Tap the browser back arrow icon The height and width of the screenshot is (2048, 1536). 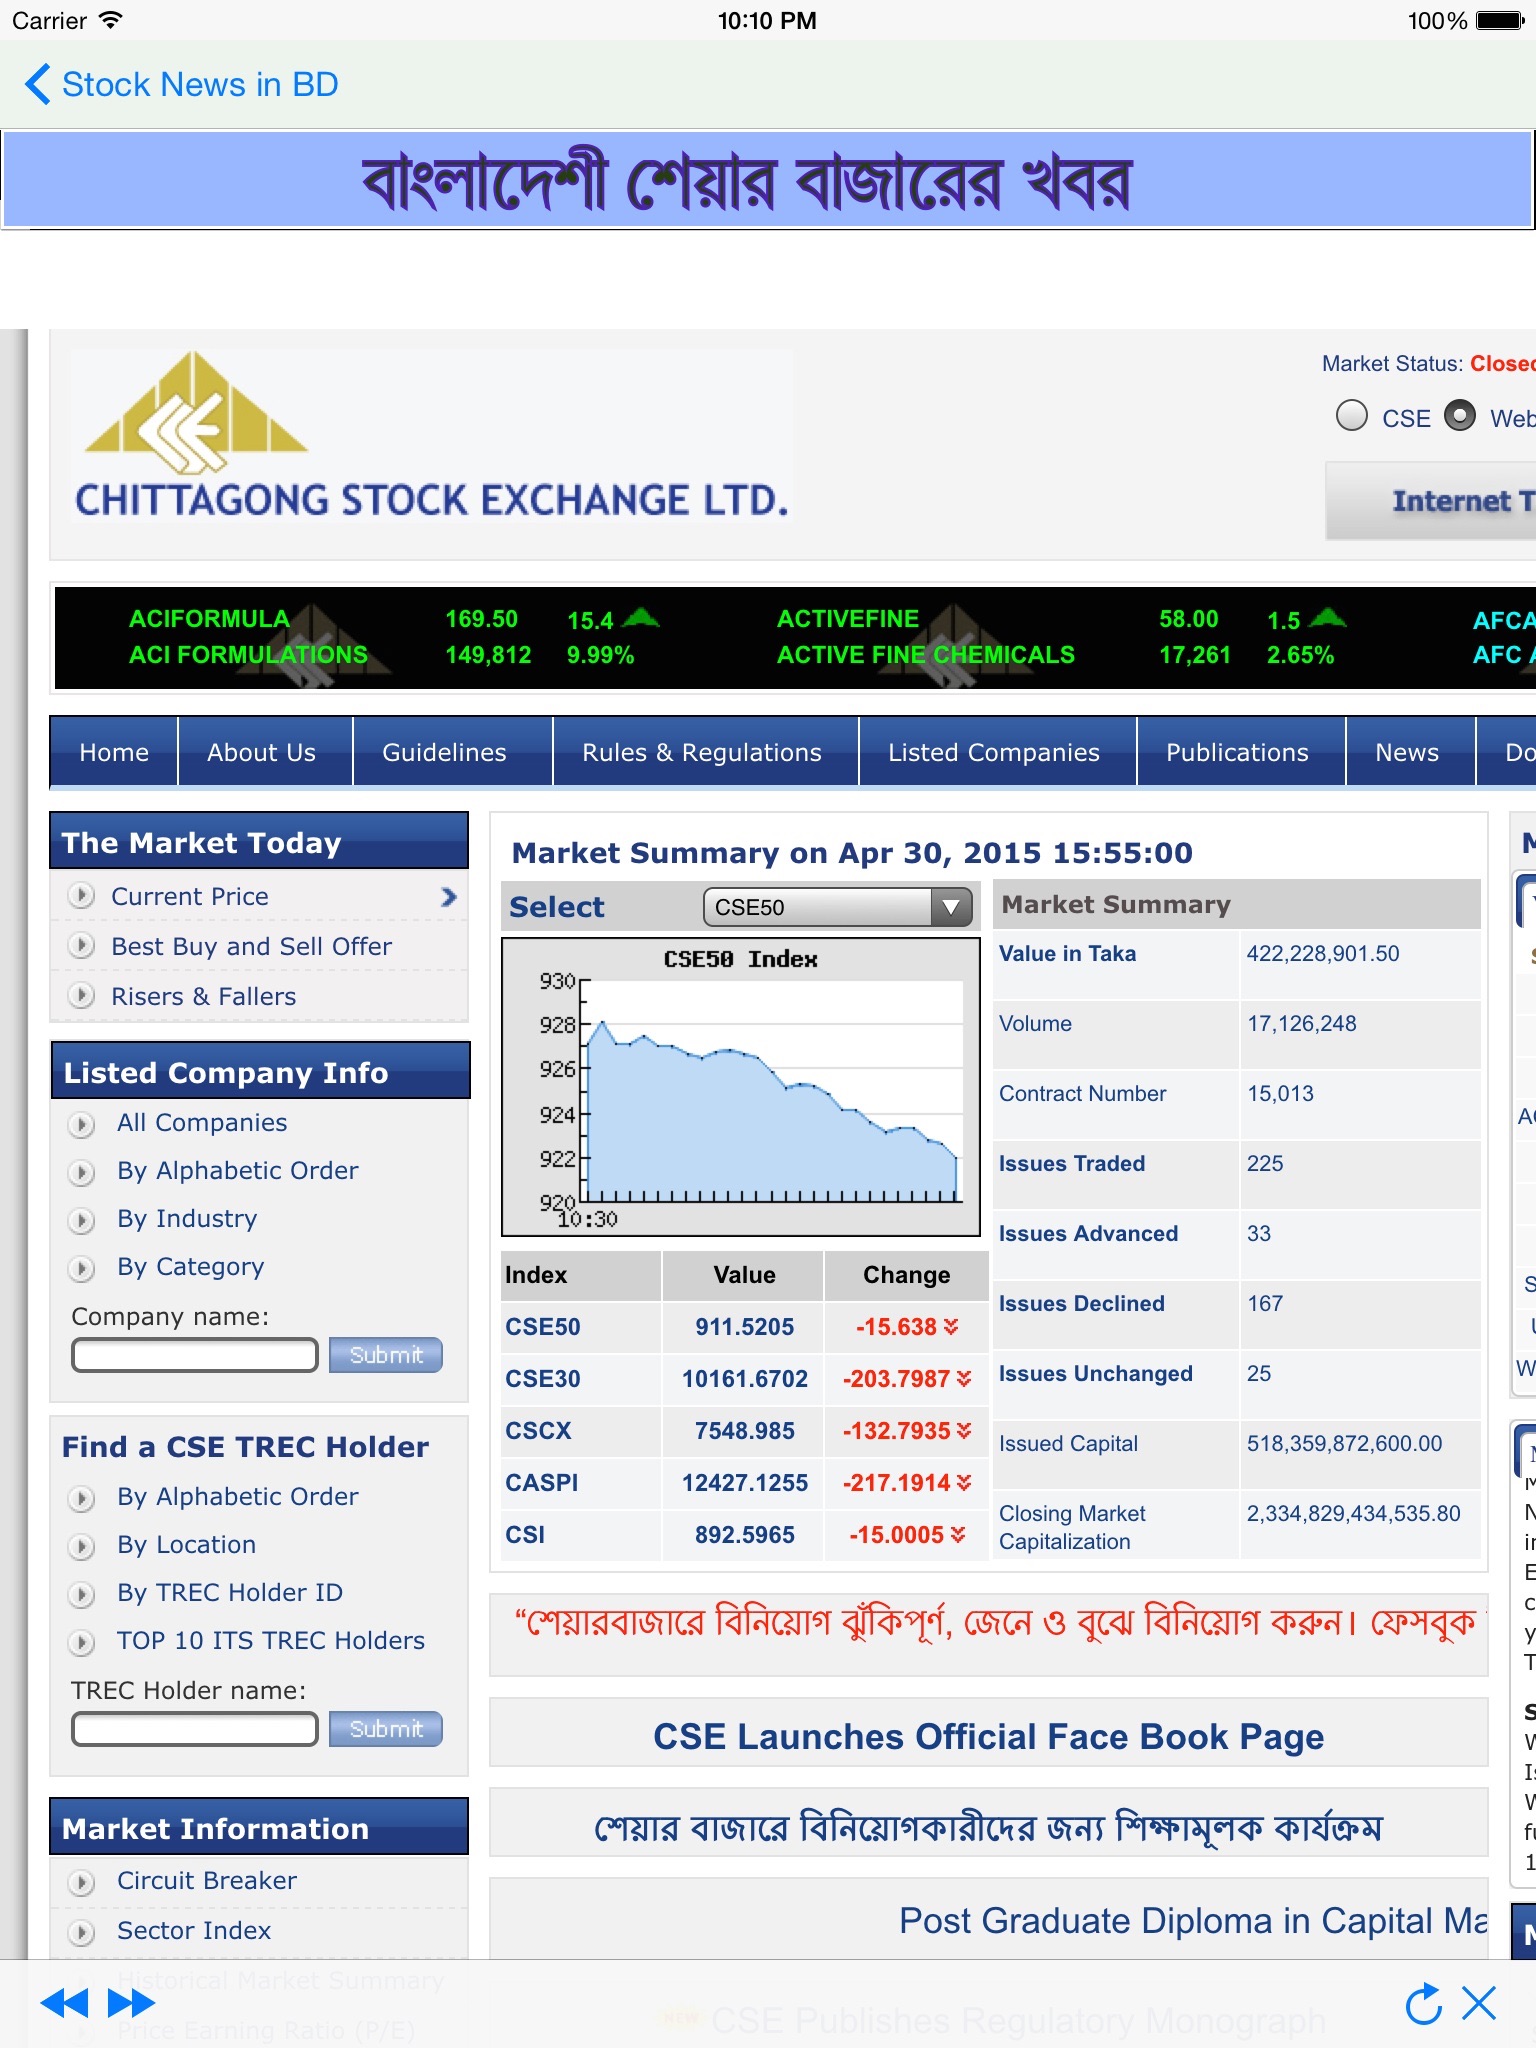click(x=65, y=2003)
